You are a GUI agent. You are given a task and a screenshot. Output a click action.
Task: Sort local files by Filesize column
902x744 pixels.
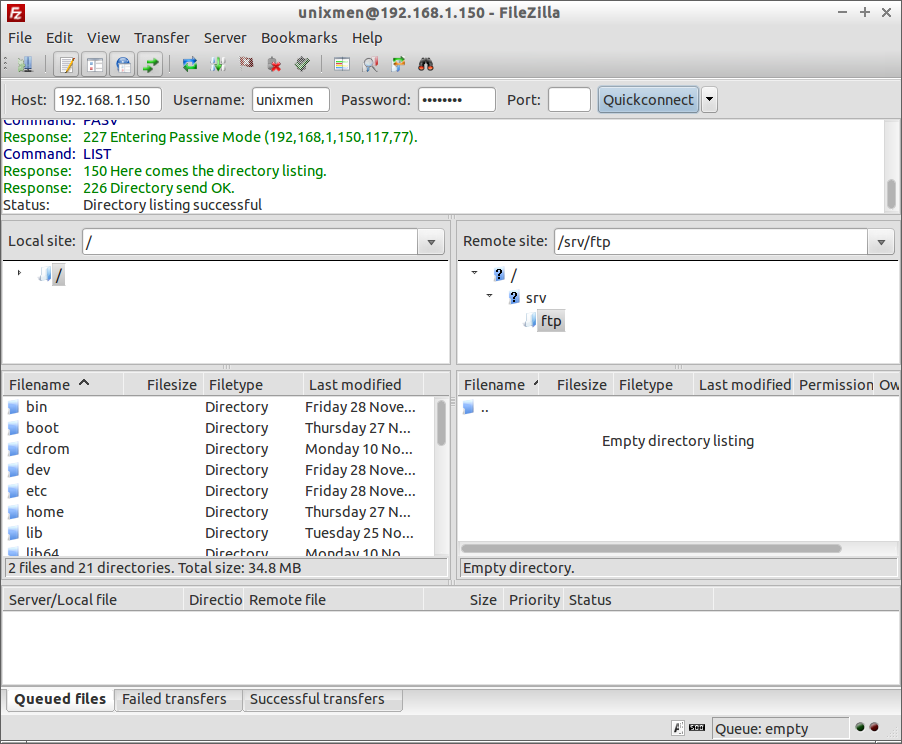(162, 384)
